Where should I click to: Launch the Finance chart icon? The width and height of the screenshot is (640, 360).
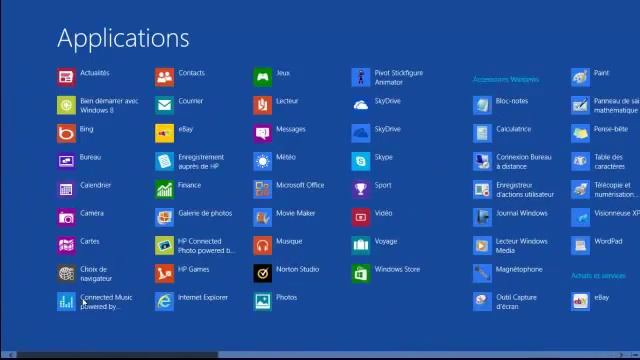click(x=164, y=189)
